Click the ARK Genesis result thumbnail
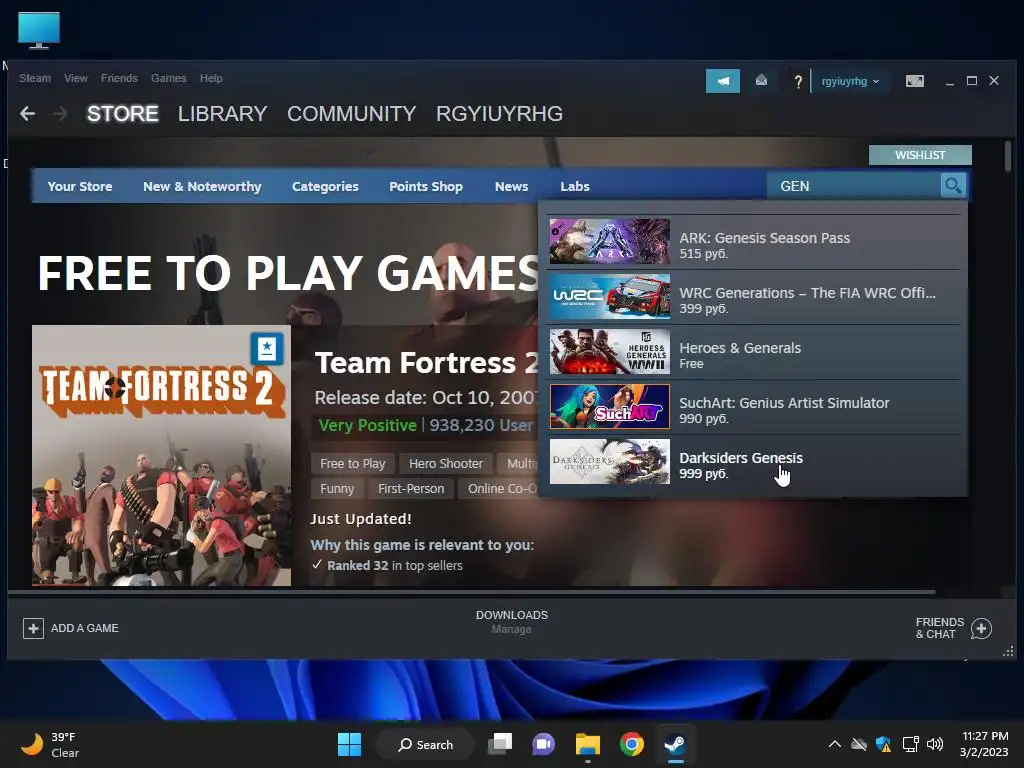Image resolution: width=1024 pixels, height=768 pixels. 610,242
